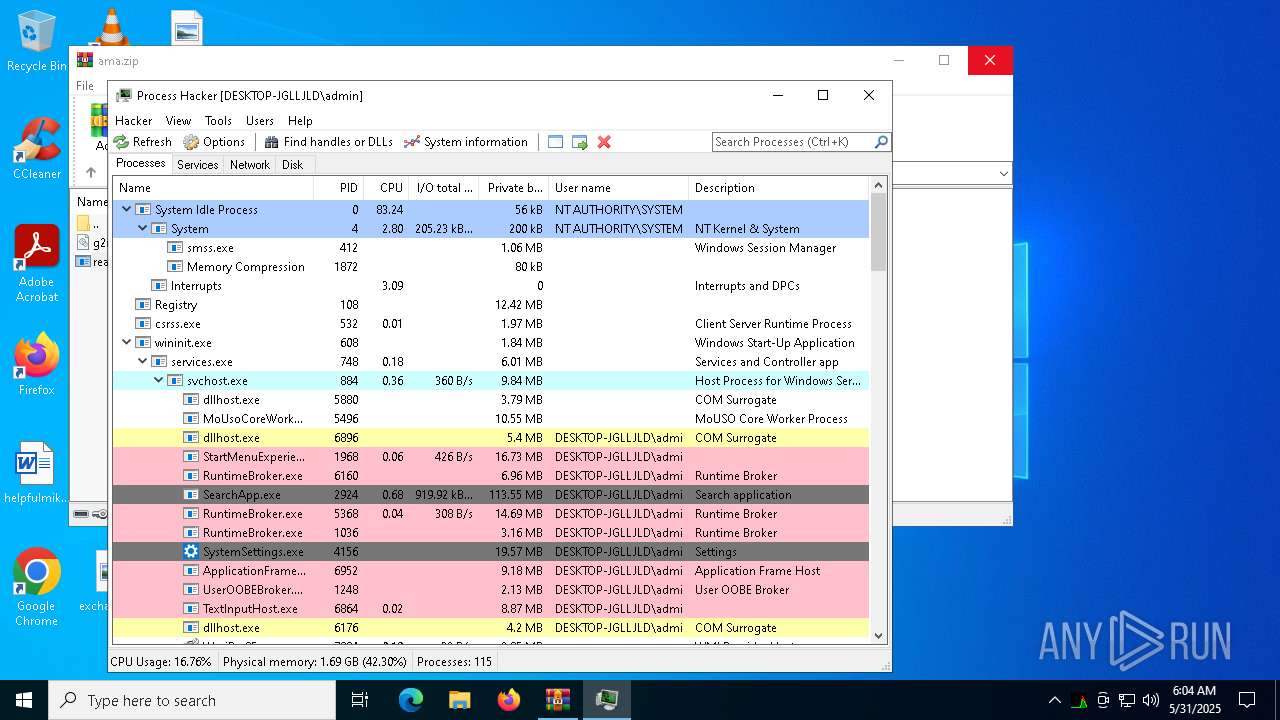Open System information
Screen dimensions: 1280x720
(465, 142)
